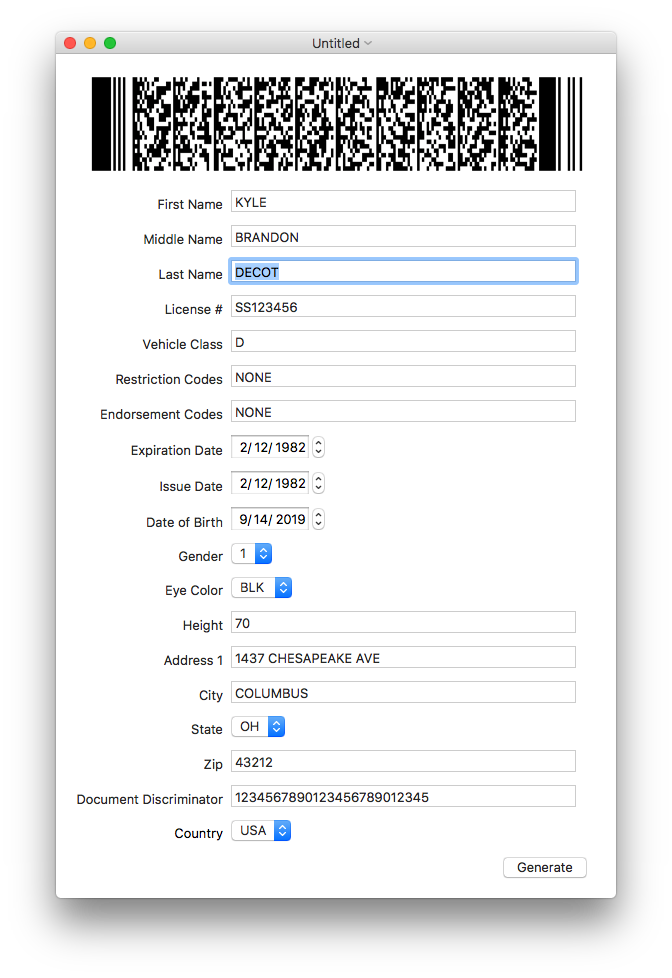Image resolution: width=672 pixels, height=978 pixels.
Task: Click the Untitled window title text
Action: pos(336,43)
